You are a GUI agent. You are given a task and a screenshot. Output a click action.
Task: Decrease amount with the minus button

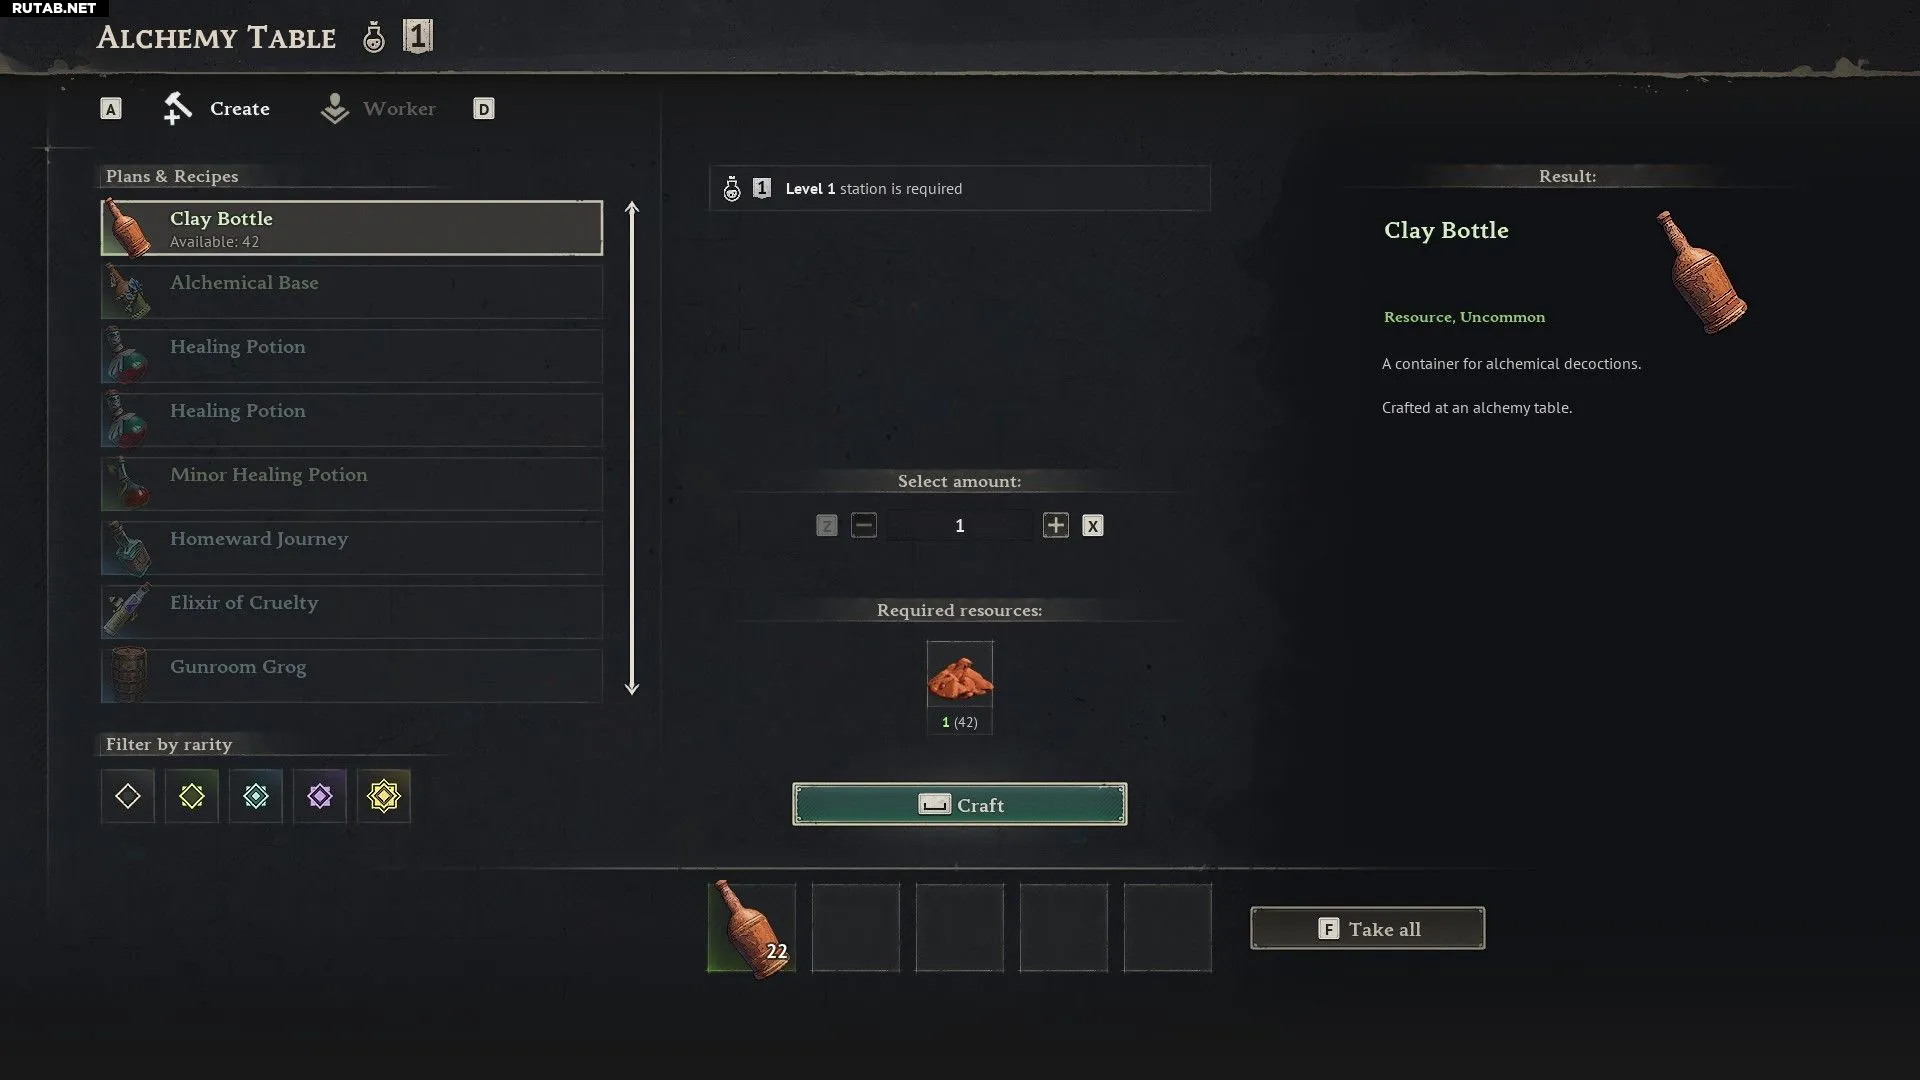pyautogui.click(x=864, y=525)
